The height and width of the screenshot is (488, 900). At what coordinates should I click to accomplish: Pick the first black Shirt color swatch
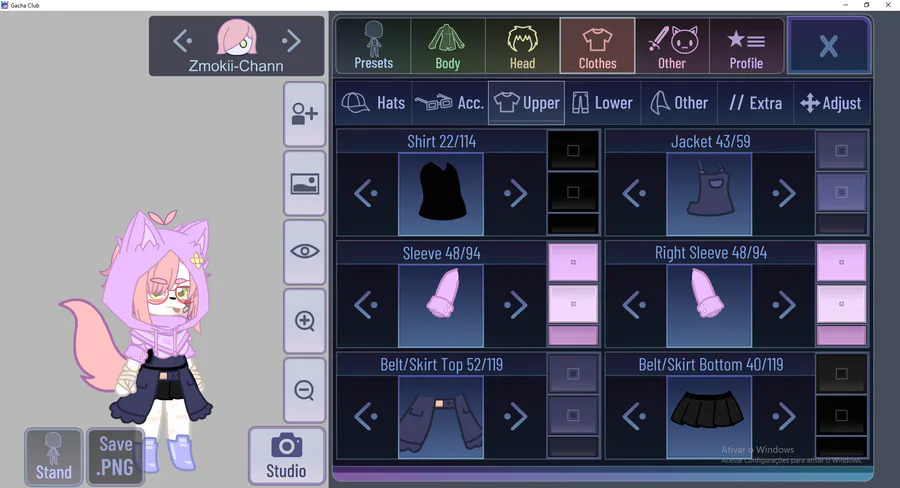573,150
